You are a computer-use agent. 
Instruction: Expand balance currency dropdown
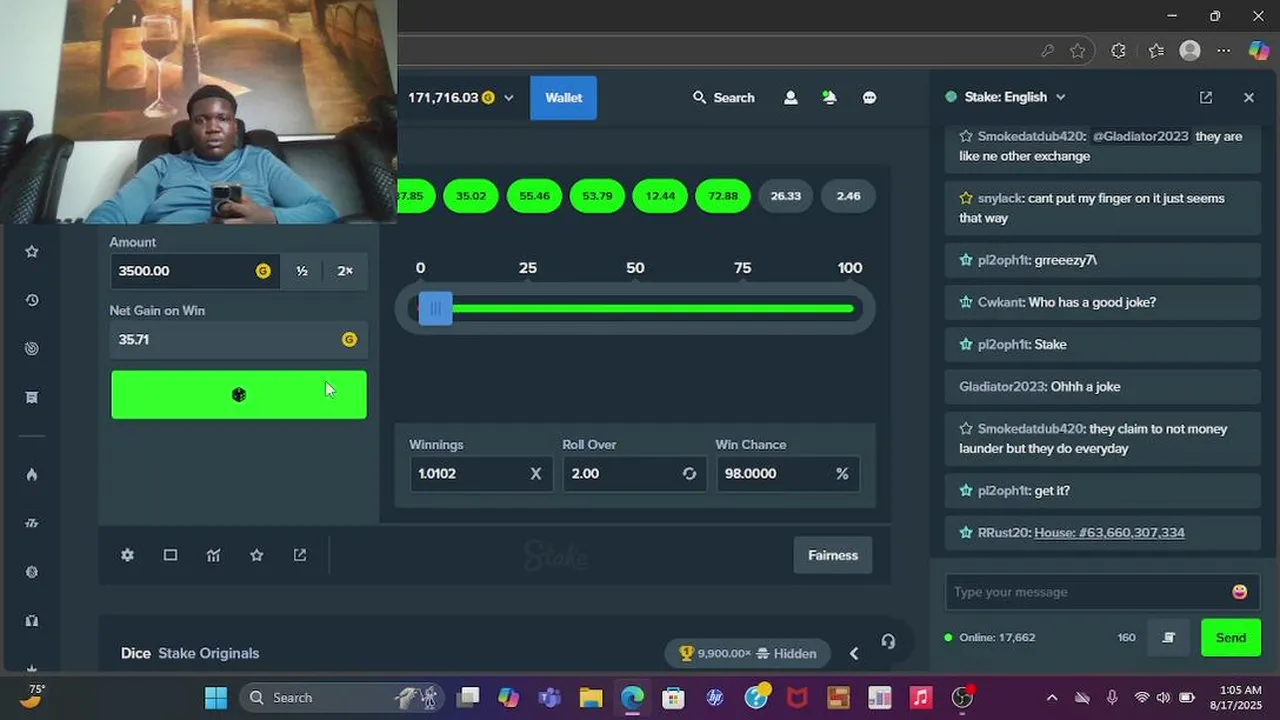pos(508,98)
